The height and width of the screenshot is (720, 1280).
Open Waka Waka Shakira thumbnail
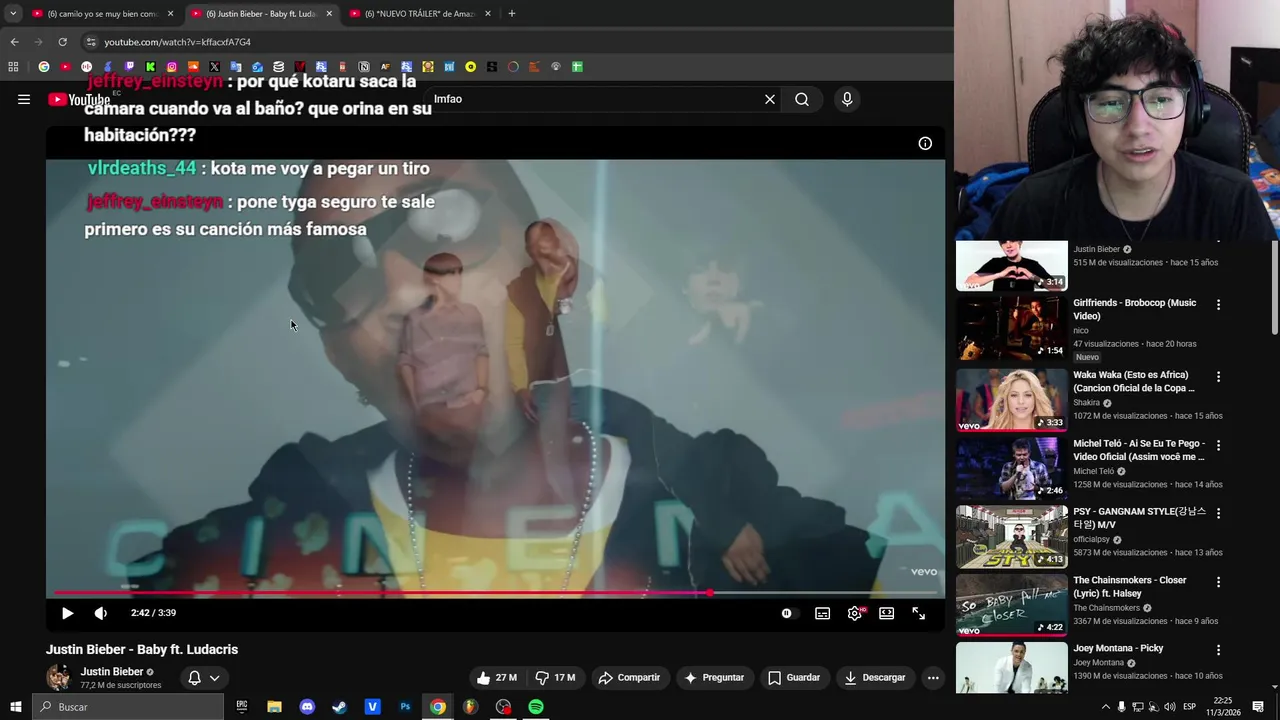[1011, 400]
